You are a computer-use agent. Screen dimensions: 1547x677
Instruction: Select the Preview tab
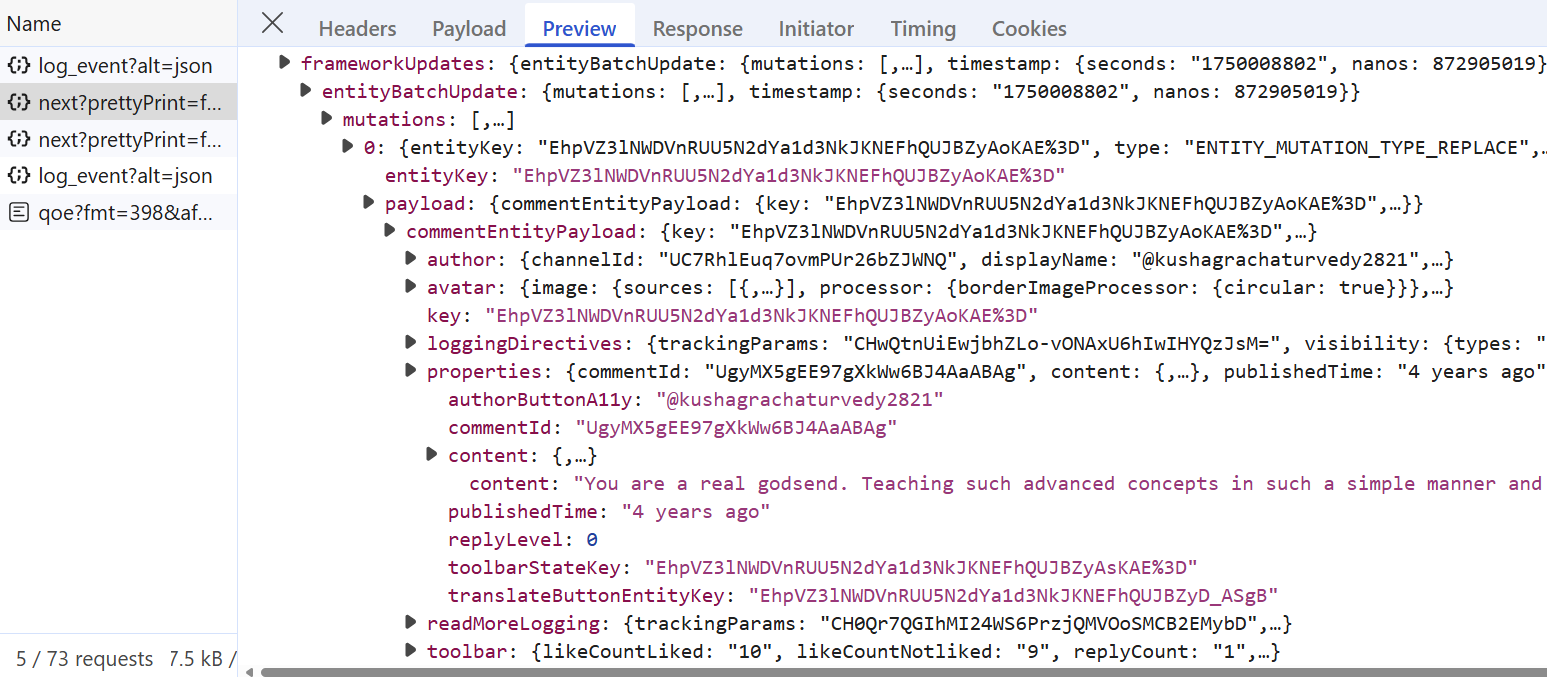pos(579,29)
